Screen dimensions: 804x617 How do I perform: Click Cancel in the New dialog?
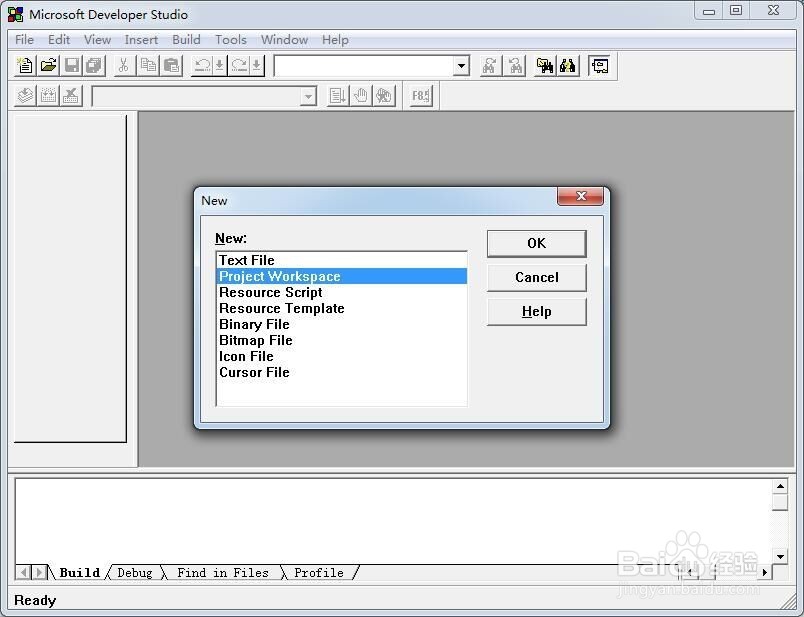(x=536, y=277)
